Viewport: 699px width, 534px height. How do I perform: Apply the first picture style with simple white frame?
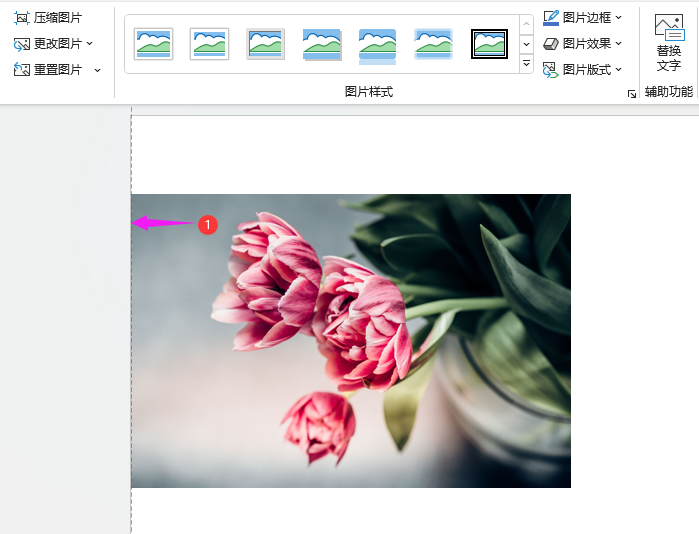[x=153, y=44]
